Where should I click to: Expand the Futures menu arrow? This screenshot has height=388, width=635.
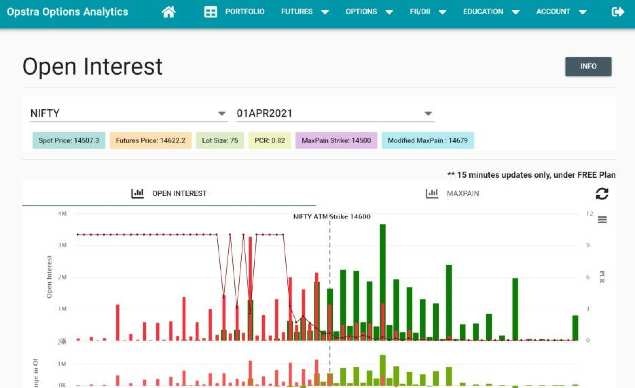coord(325,12)
